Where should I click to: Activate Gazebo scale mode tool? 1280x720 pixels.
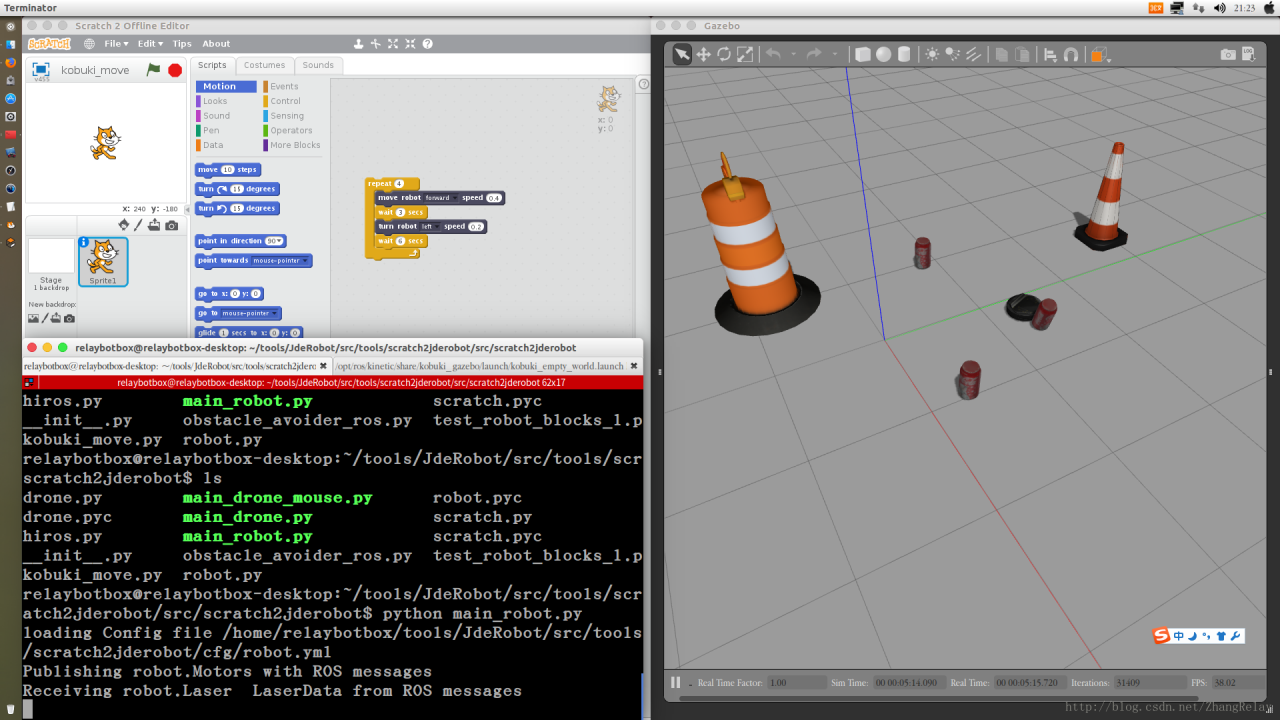745,55
